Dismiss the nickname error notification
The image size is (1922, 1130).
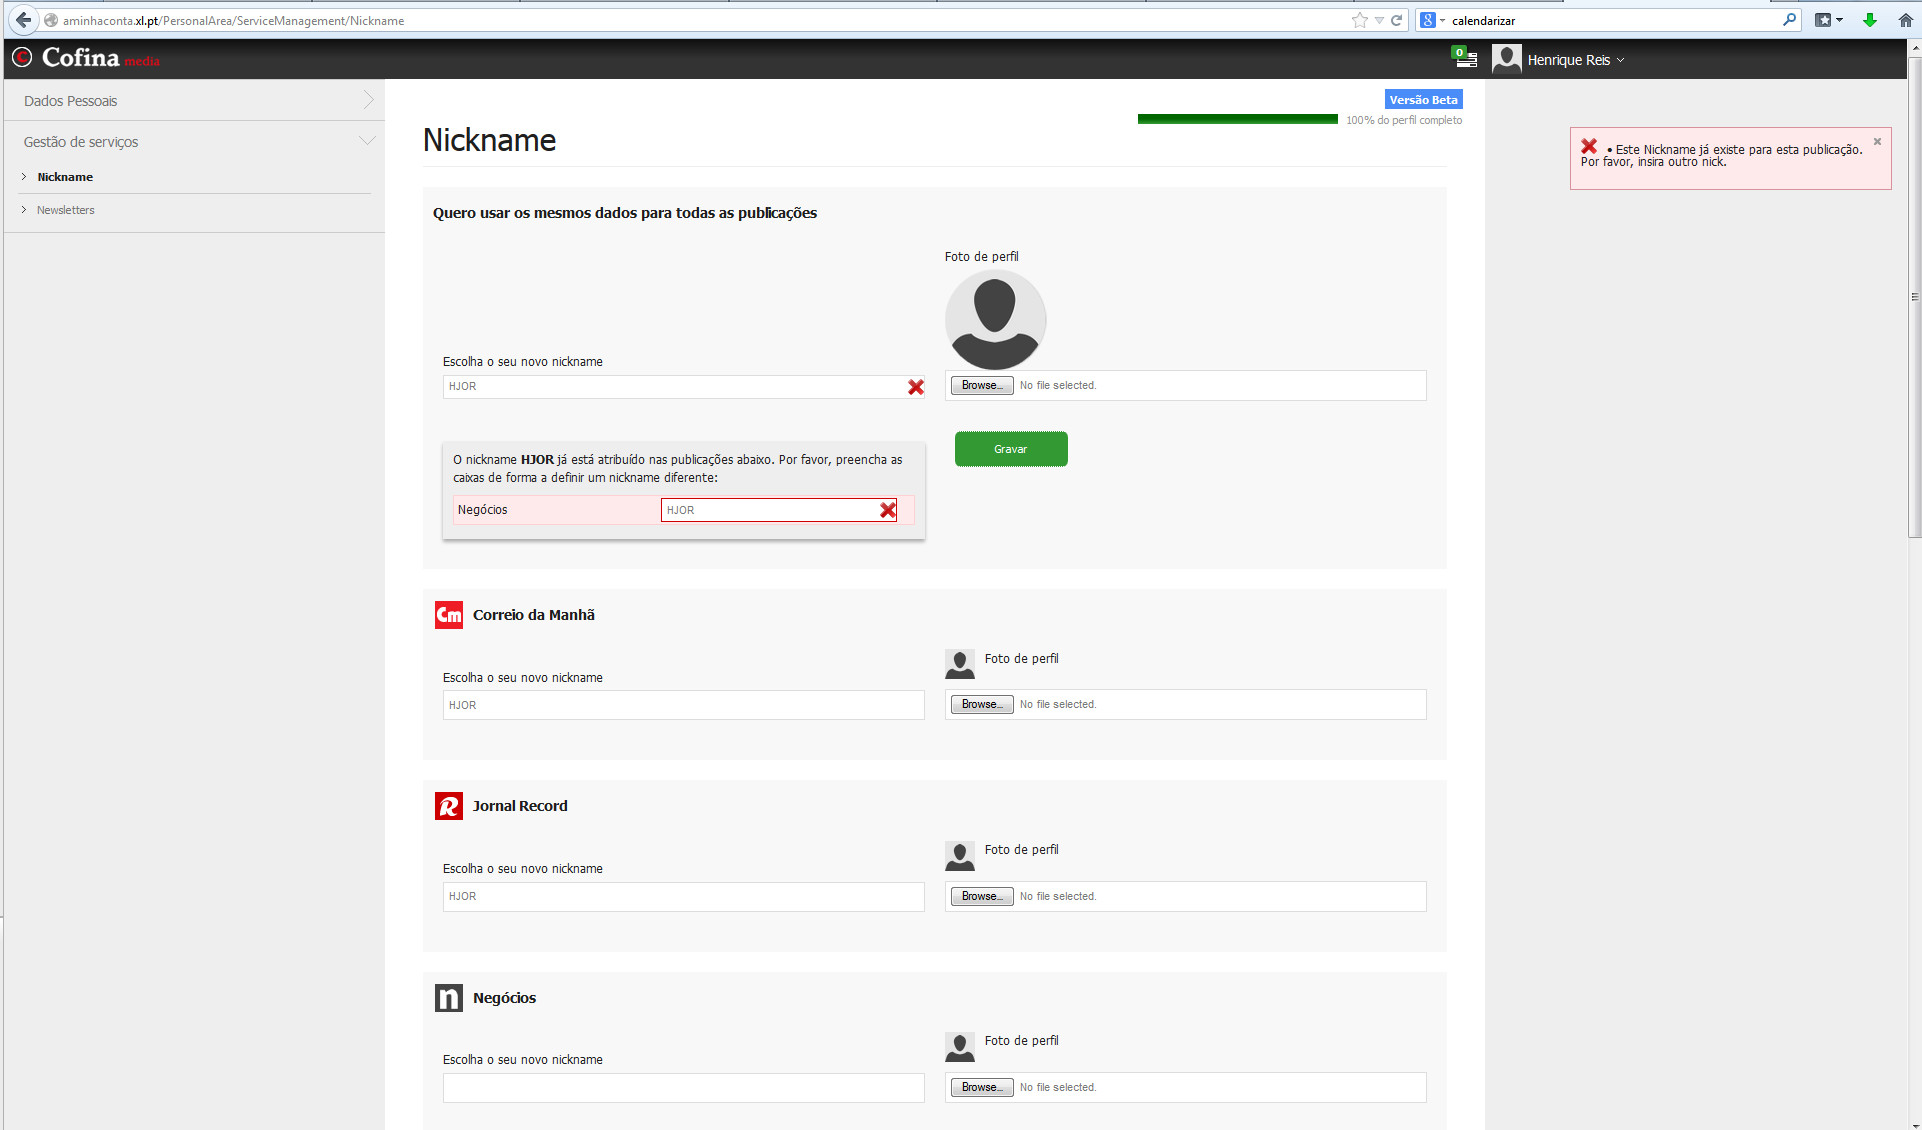point(1877,142)
